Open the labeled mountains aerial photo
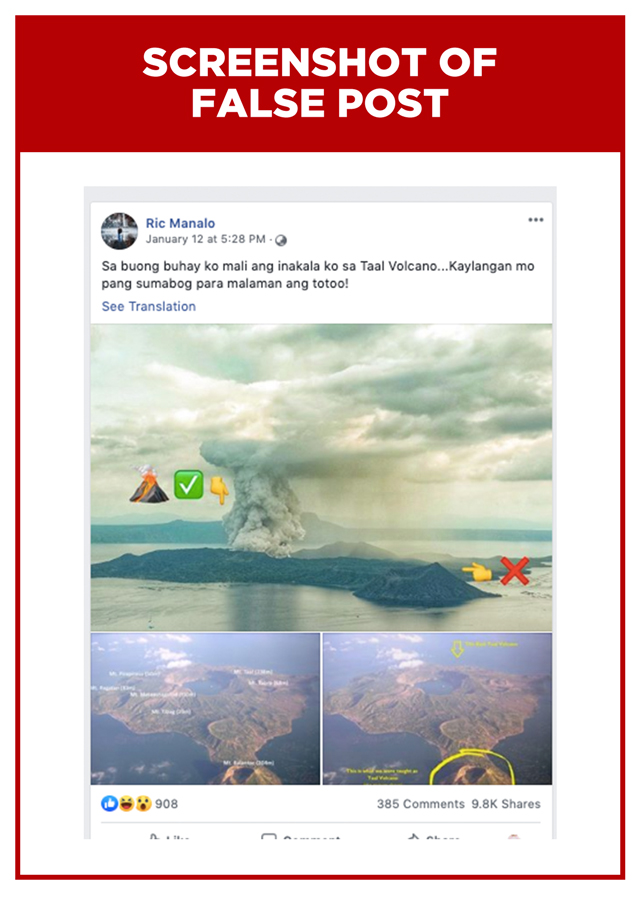This screenshot has width=640, height=901. click(x=205, y=709)
